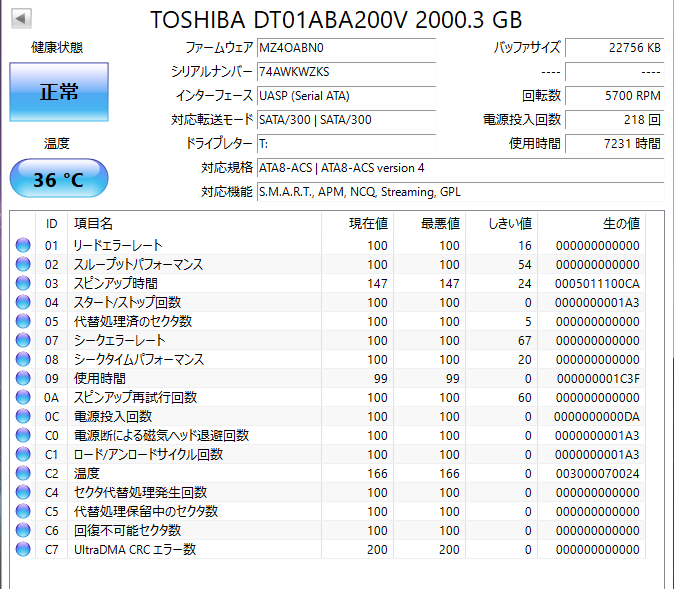Click the 対応機能 field with S.M.A.R.T., APM
Viewport: 674px width, 589px height.
[x=460, y=192]
